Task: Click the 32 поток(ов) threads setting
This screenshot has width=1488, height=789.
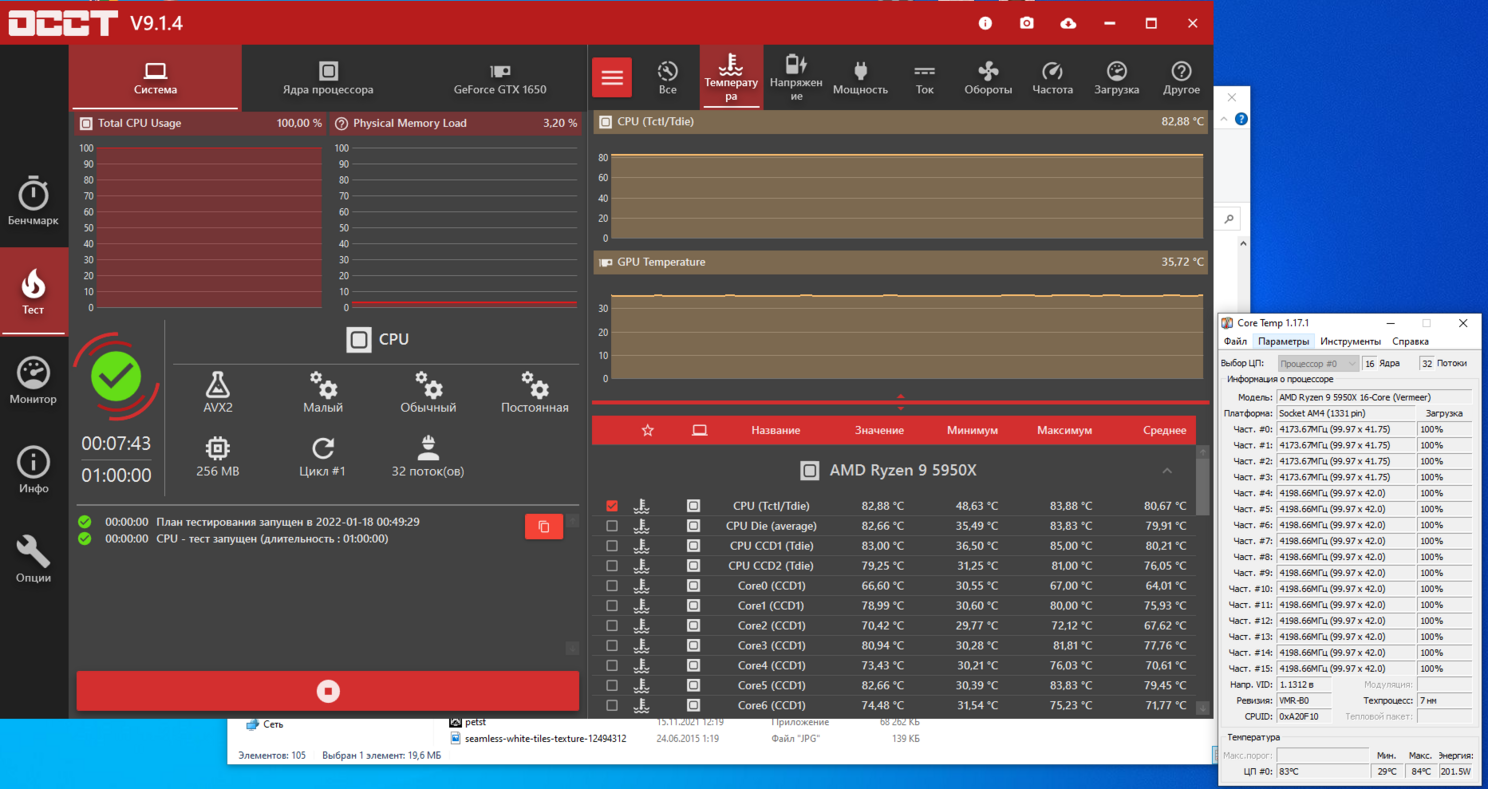Action: (428, 456)
